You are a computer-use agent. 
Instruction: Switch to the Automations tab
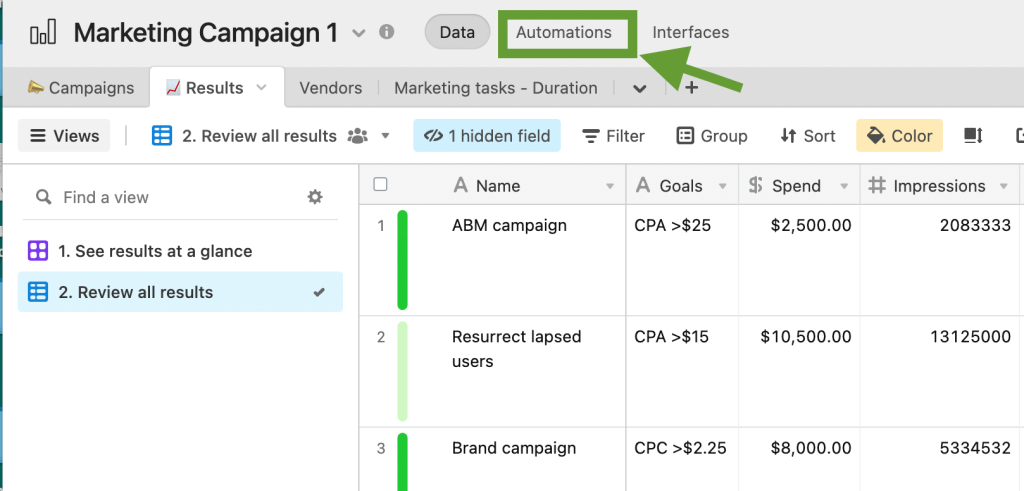pyautogui.click(x=564, y=32)
